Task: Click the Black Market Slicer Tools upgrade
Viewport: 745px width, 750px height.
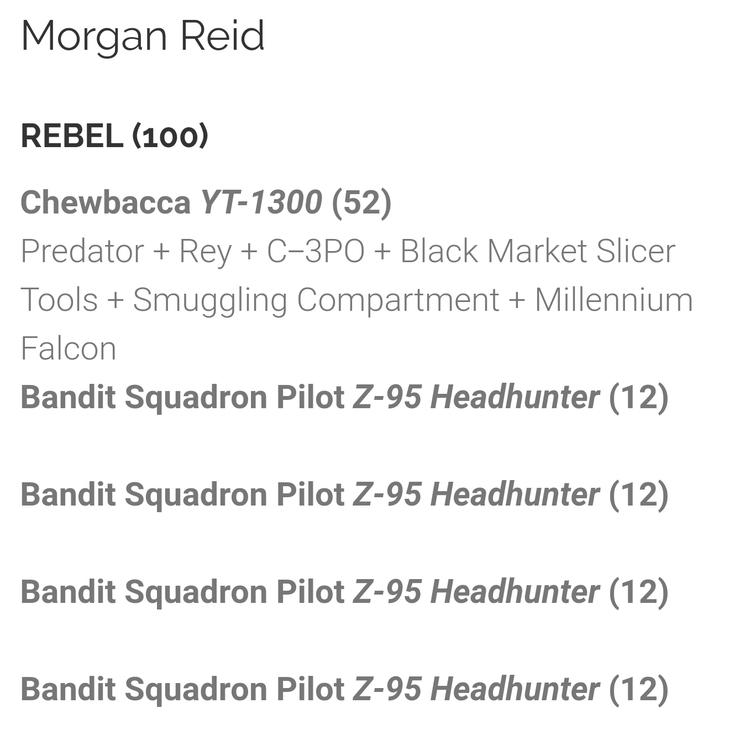Action: [538, 251]
